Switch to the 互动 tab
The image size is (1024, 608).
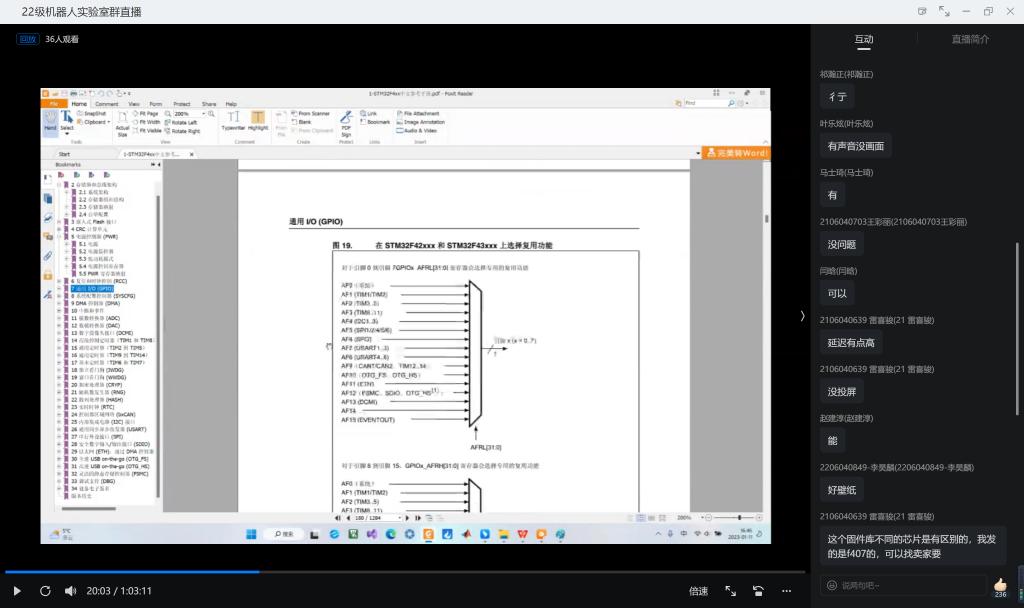[x=863, y=40]
